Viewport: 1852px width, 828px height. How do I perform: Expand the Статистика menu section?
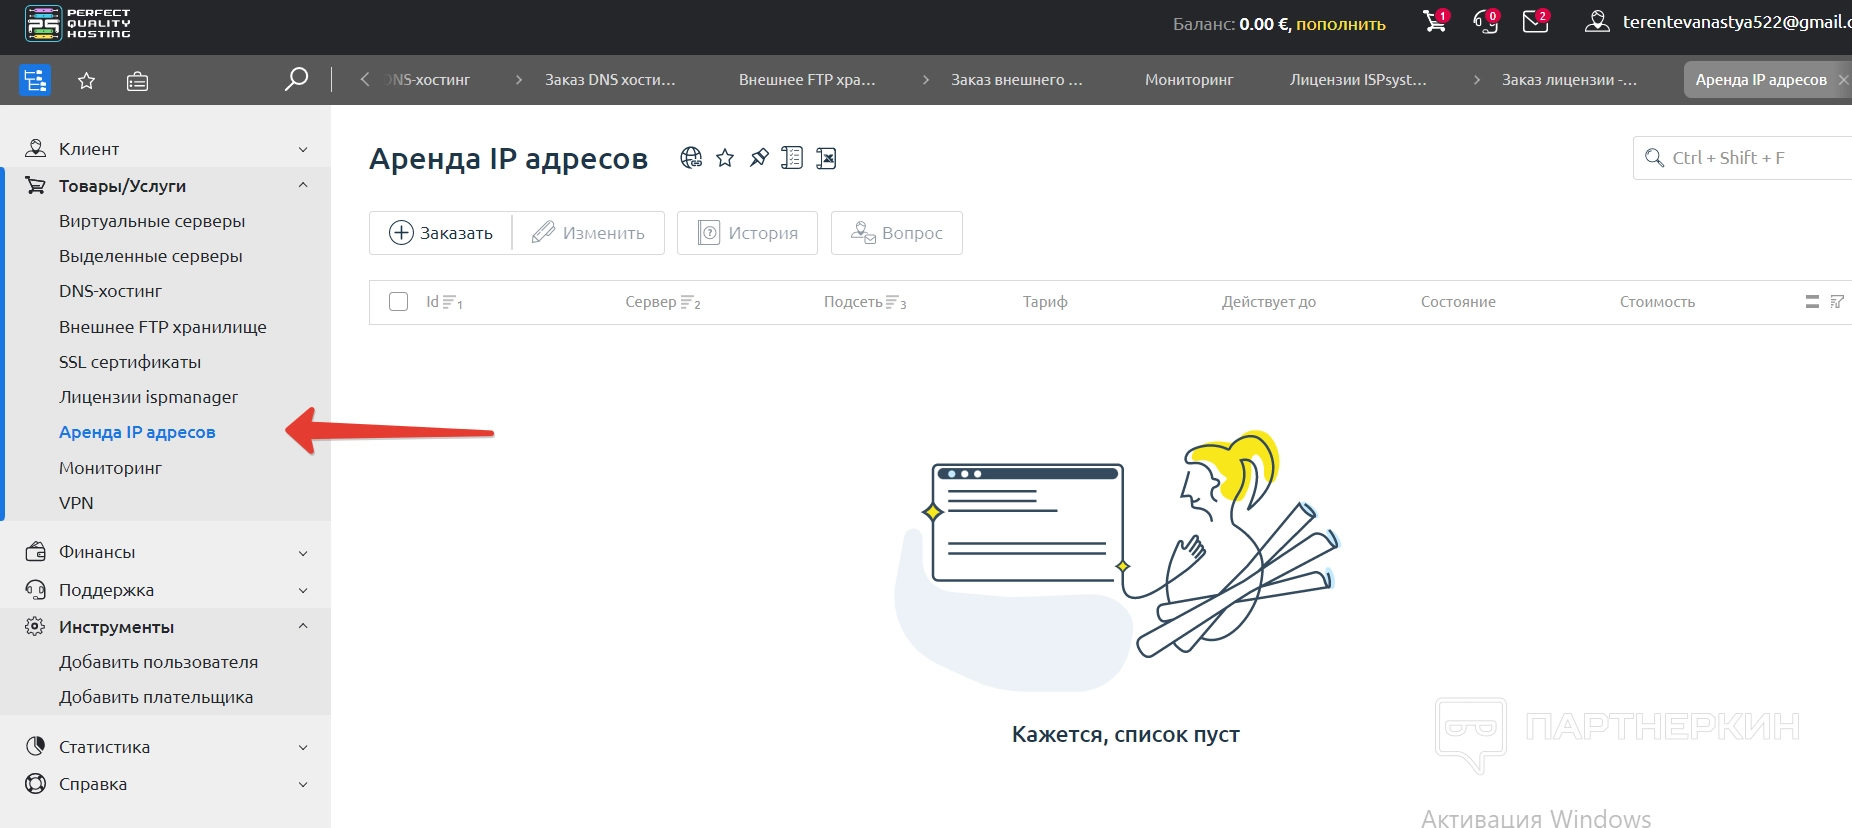pyautogui.click(x=165, y=747)
